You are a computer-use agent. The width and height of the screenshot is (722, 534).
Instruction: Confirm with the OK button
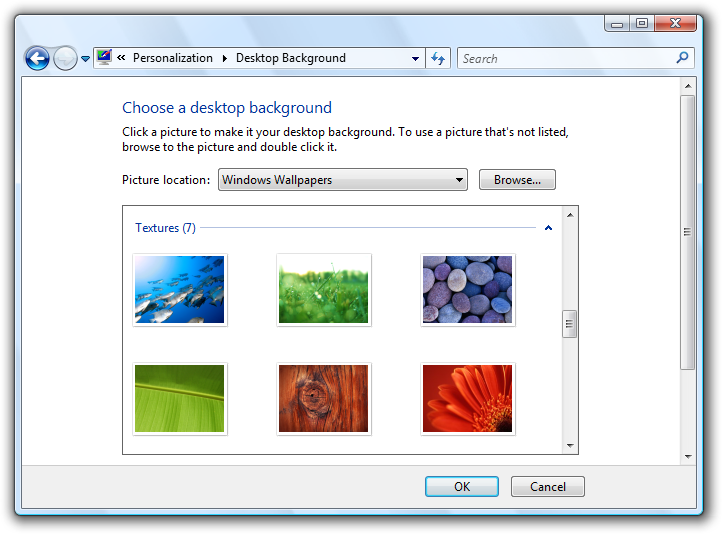pos(462,487)
